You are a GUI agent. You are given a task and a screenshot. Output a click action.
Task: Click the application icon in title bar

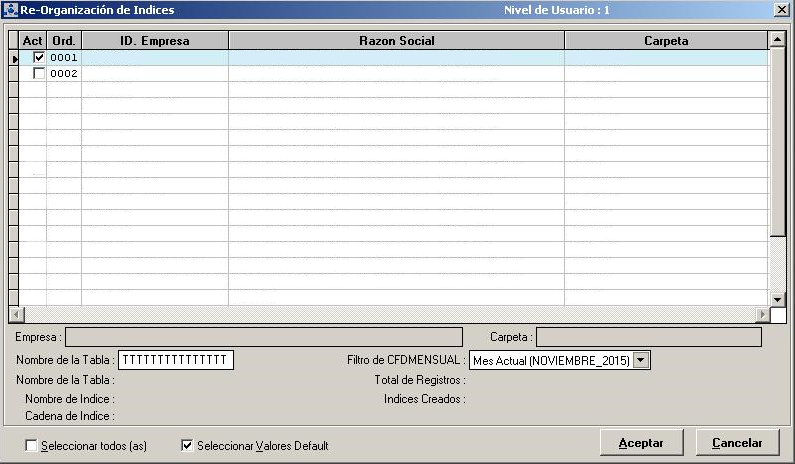pos(11,10)
